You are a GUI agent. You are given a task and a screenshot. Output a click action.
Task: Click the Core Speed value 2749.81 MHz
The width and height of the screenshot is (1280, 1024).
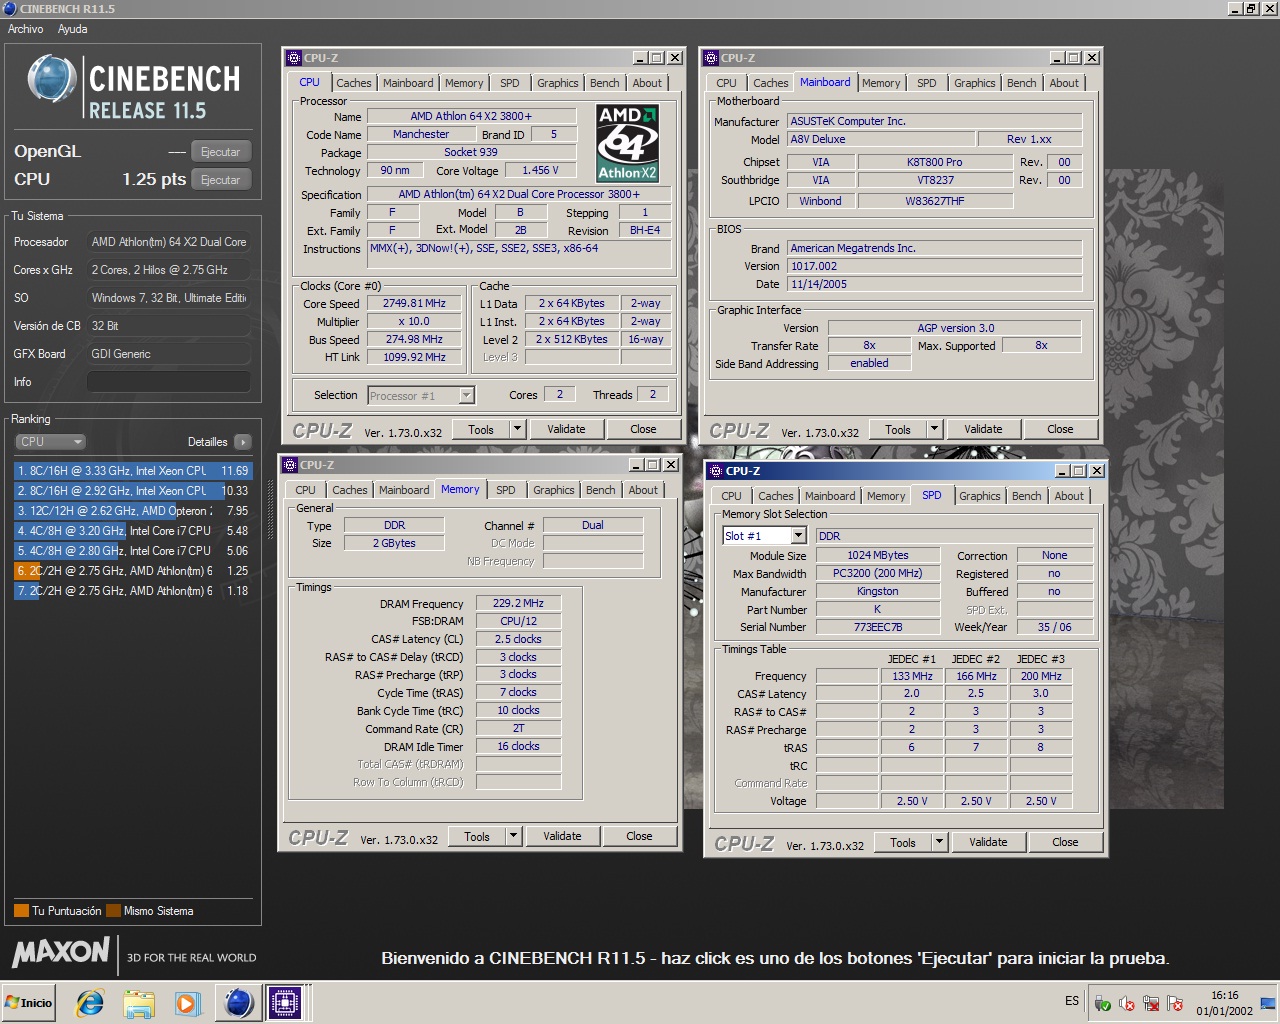pos(414,303)
